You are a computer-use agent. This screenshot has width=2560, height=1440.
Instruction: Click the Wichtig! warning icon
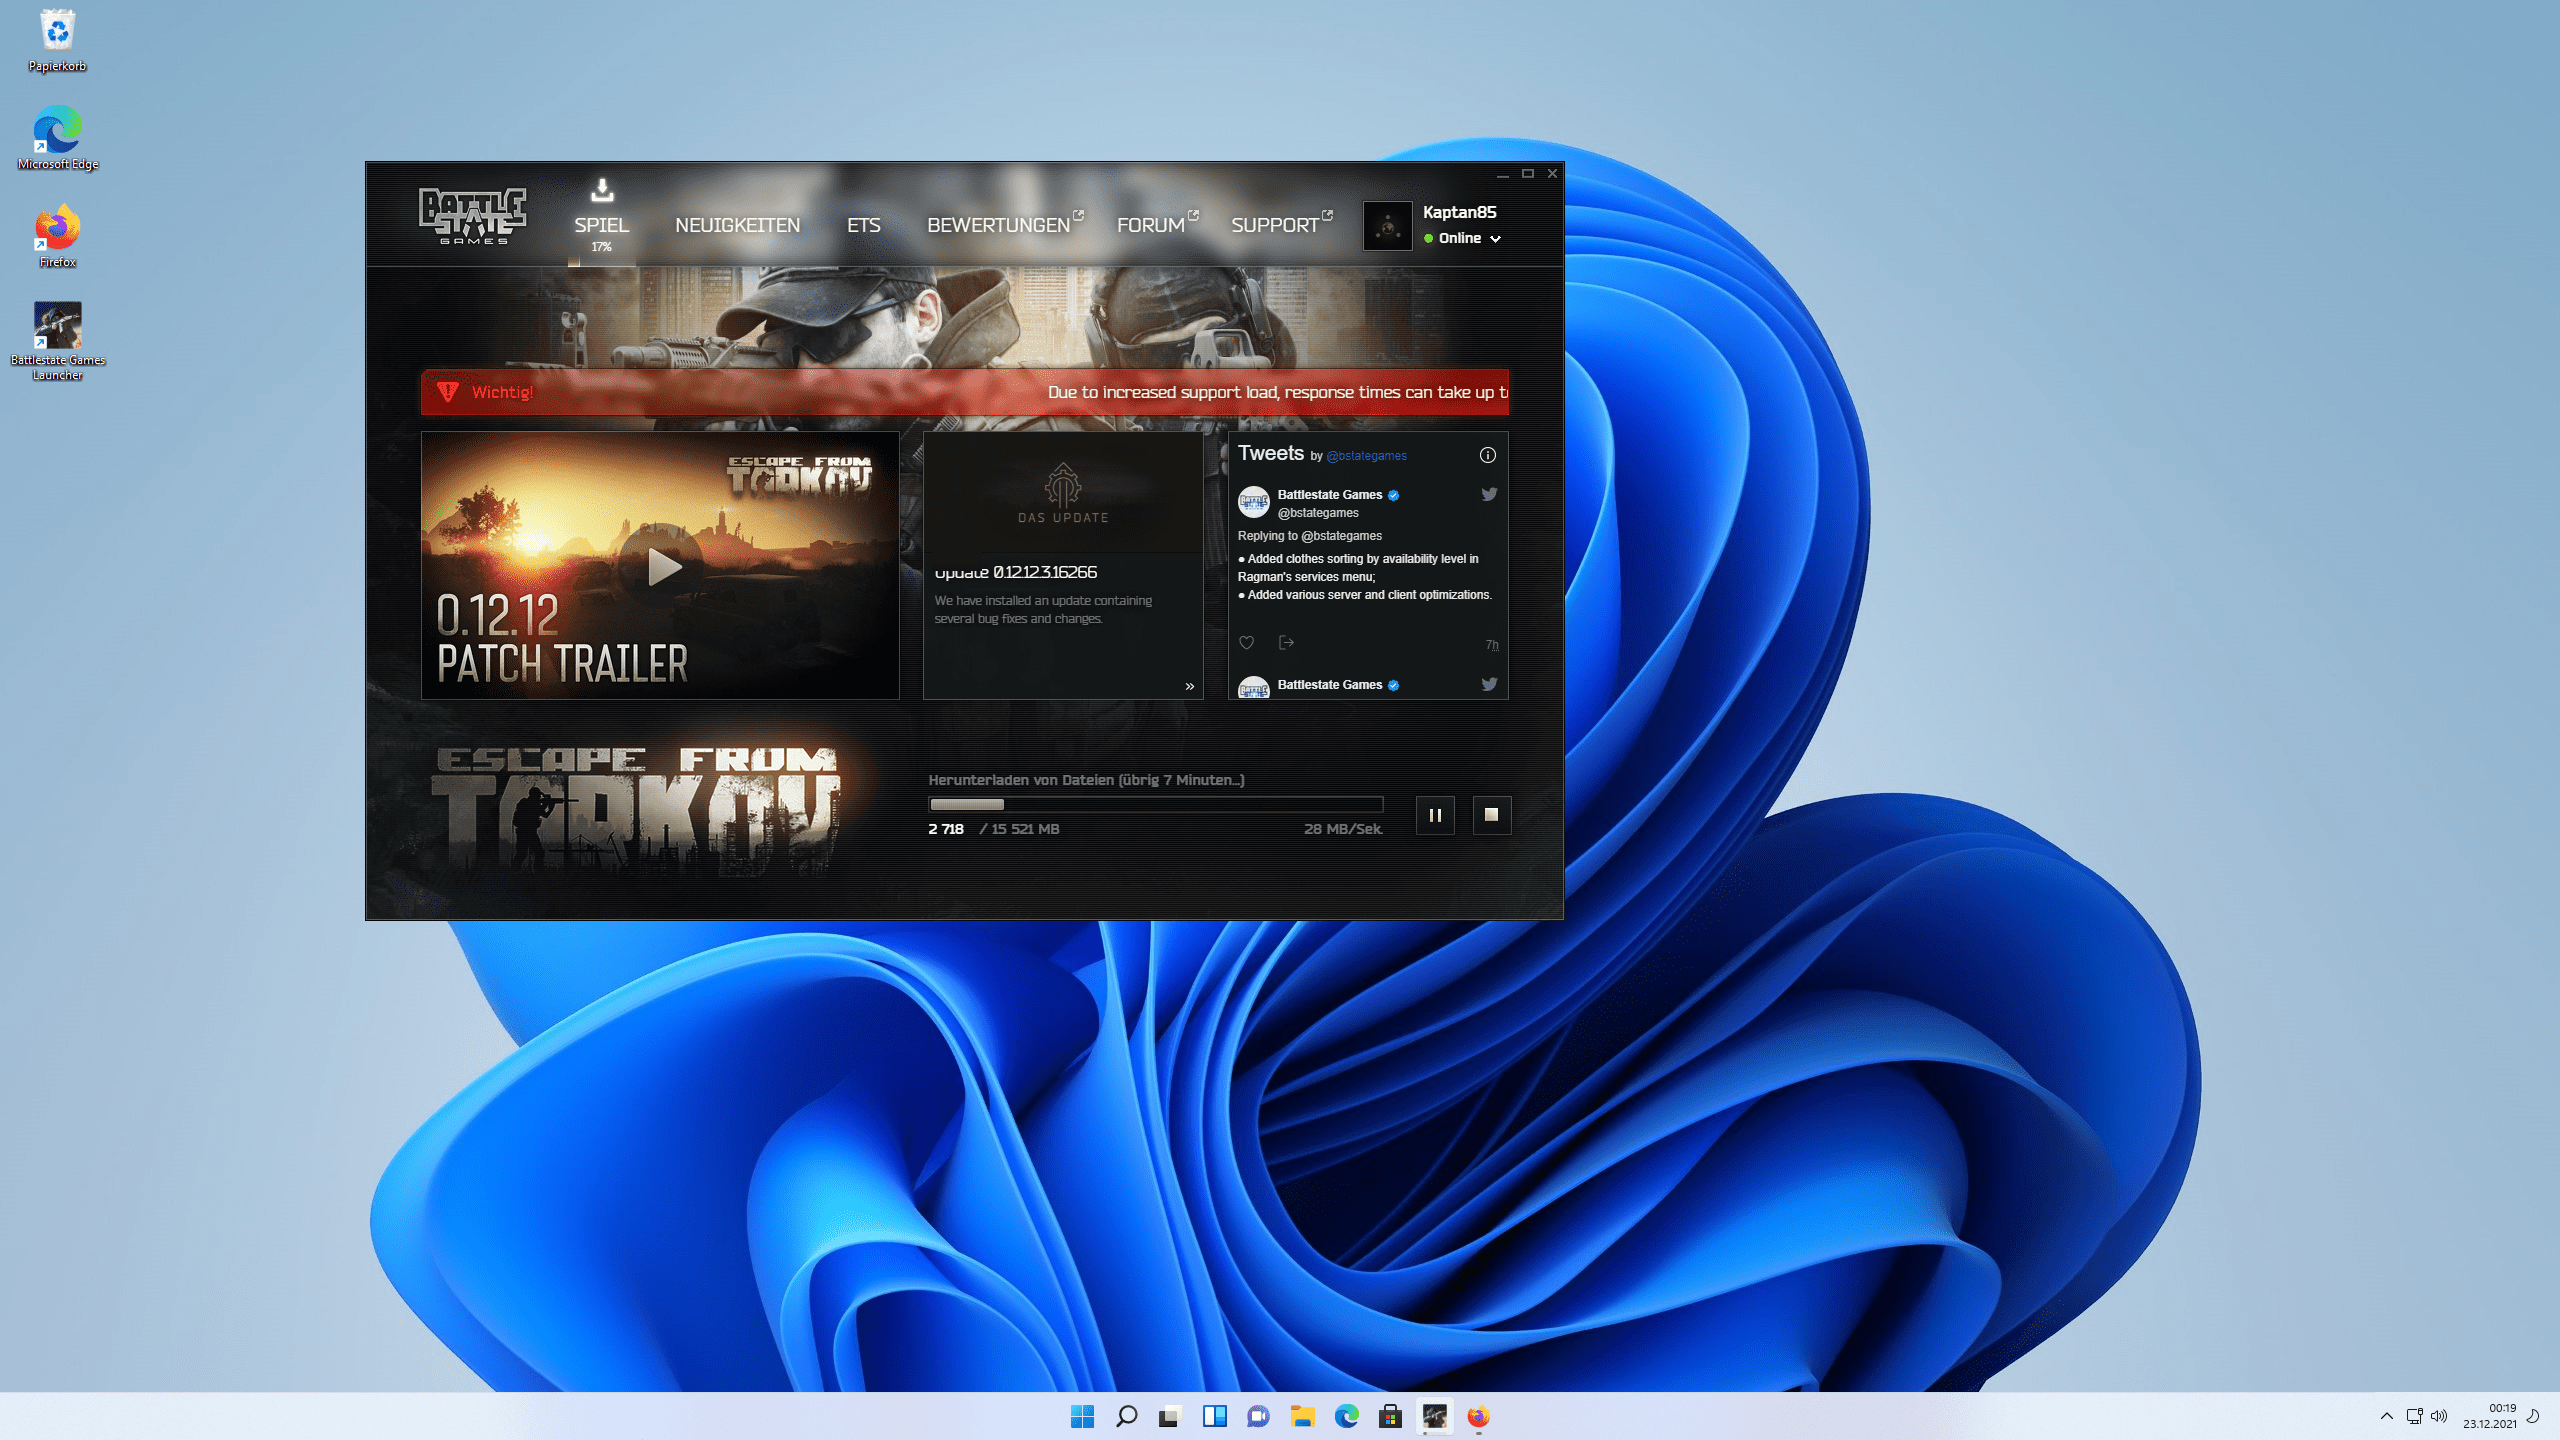pyautogui.click(x=447, y=392)
